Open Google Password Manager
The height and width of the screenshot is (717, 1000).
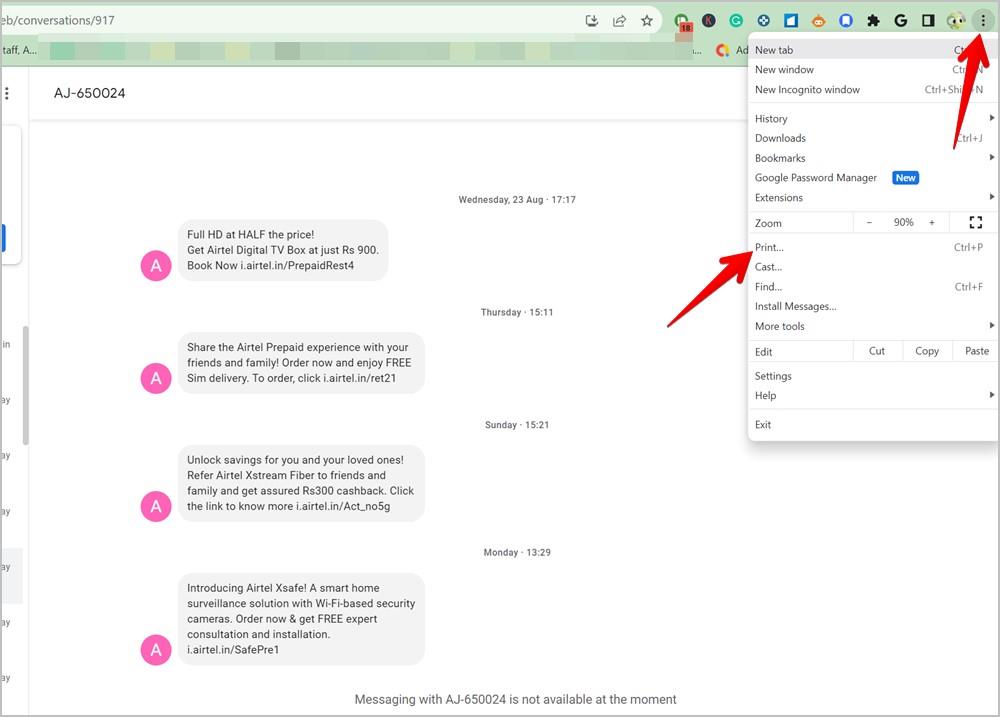pyautogui.click(x=873, y=178)
